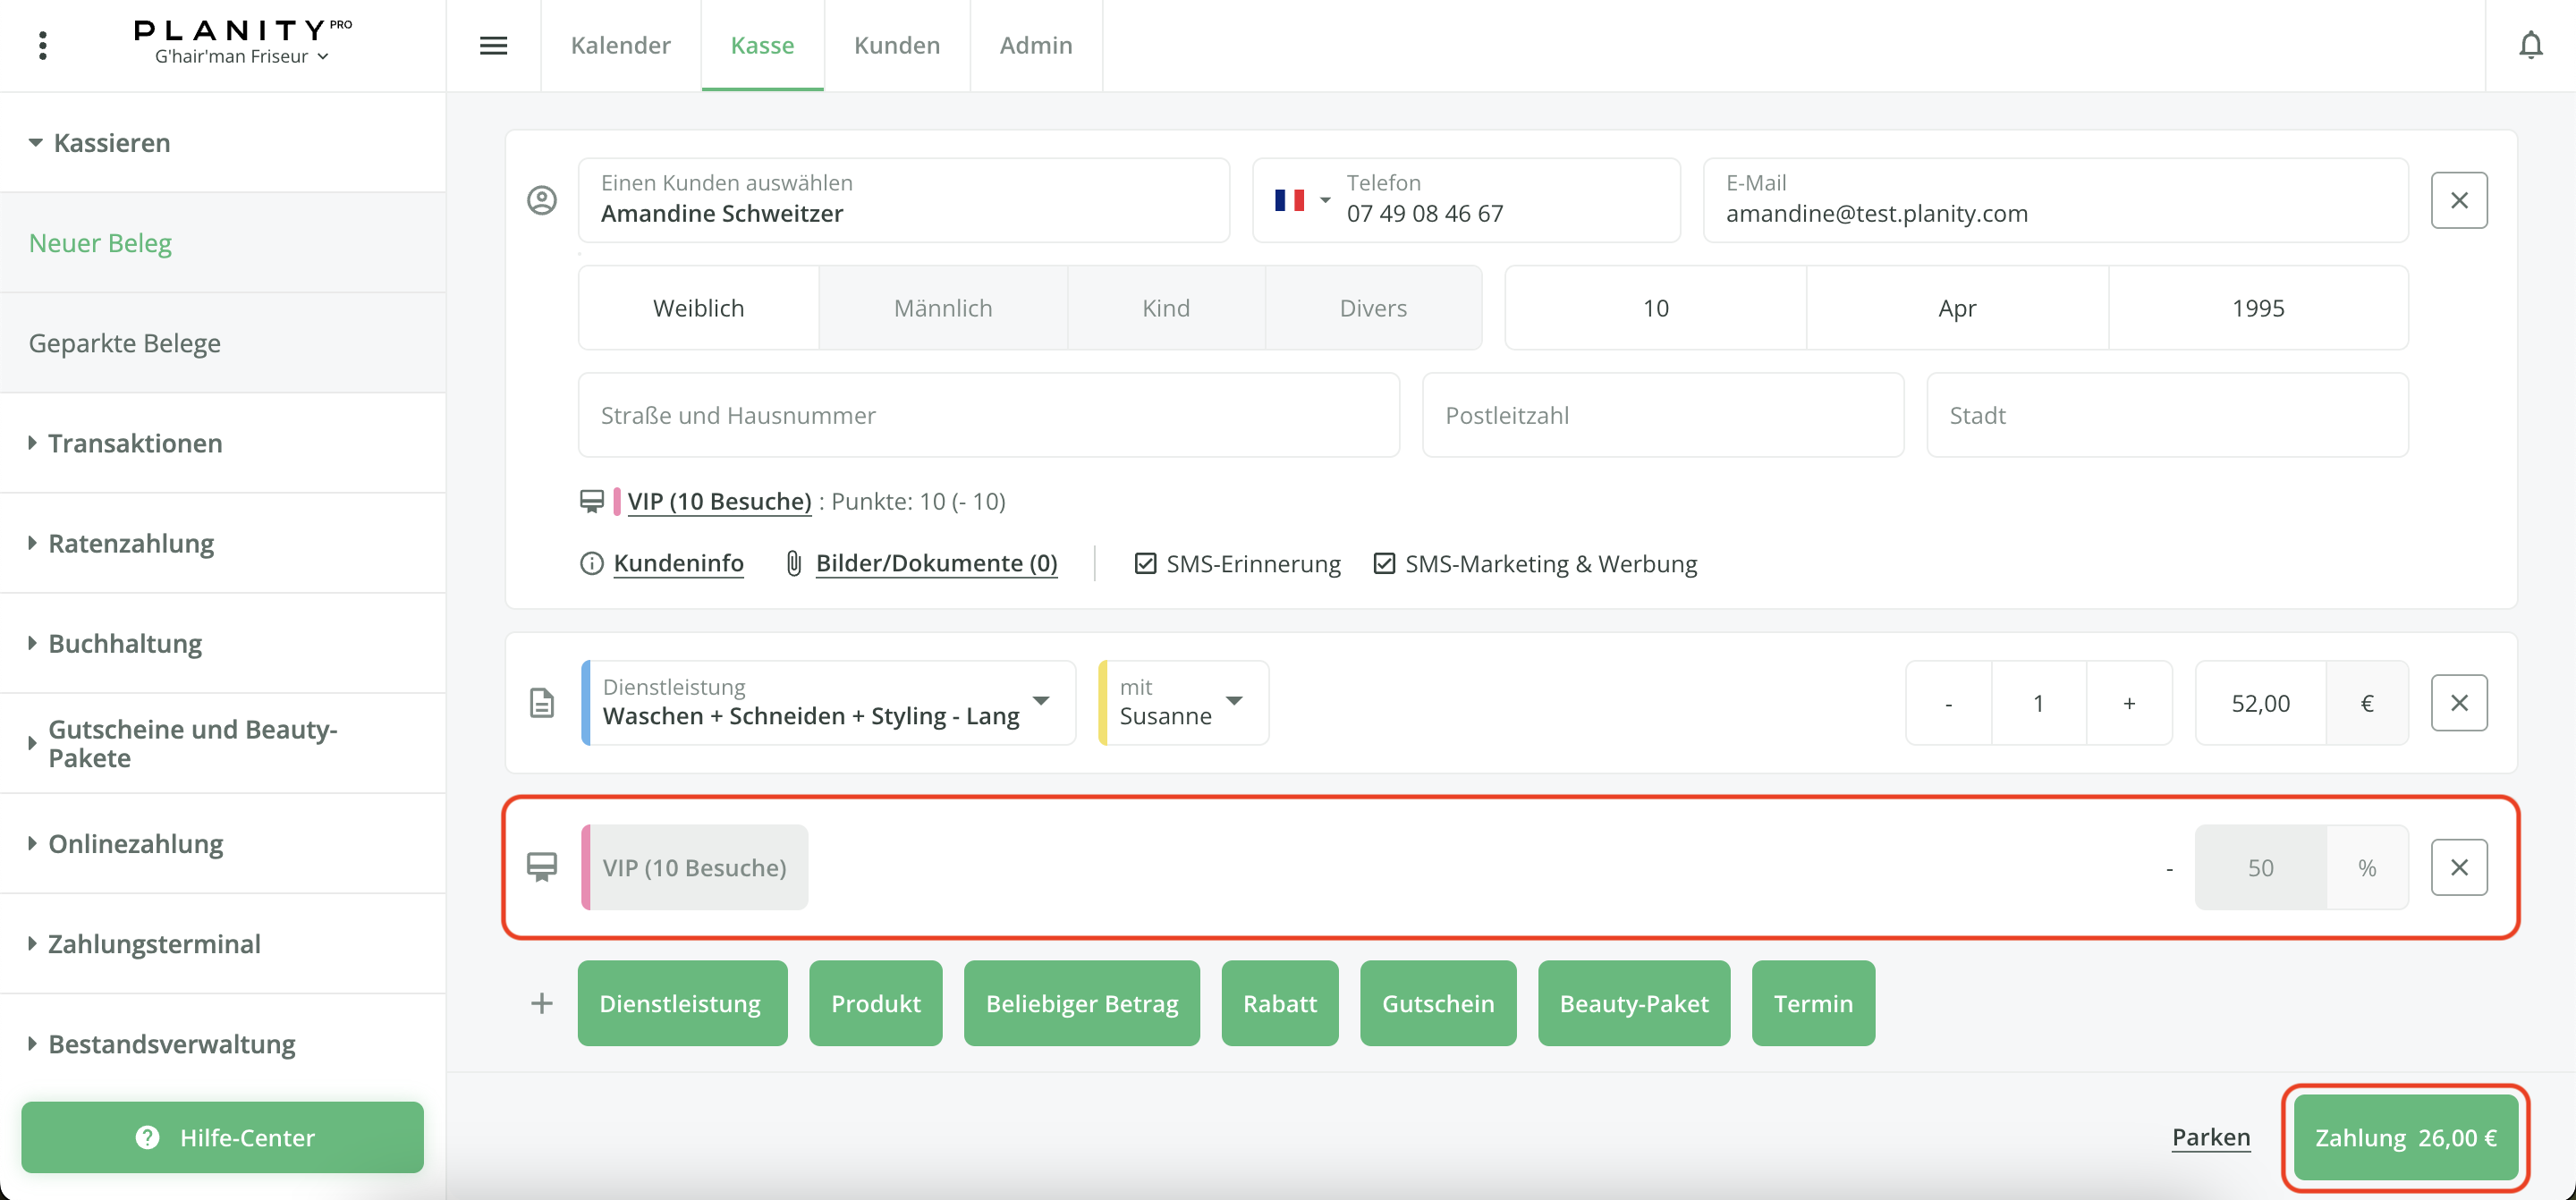Open the phone country flag dropdown
The width and height of the screenshot is (2576, 1200).
pyautogui.click(x=1301, y=200)
